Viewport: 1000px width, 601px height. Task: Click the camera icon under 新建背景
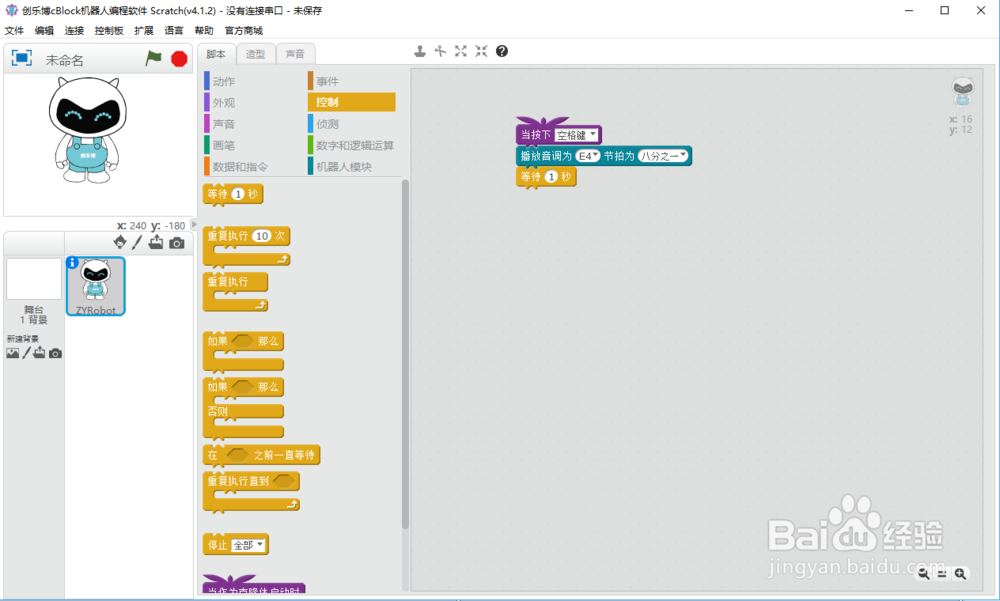click(55, 353)
